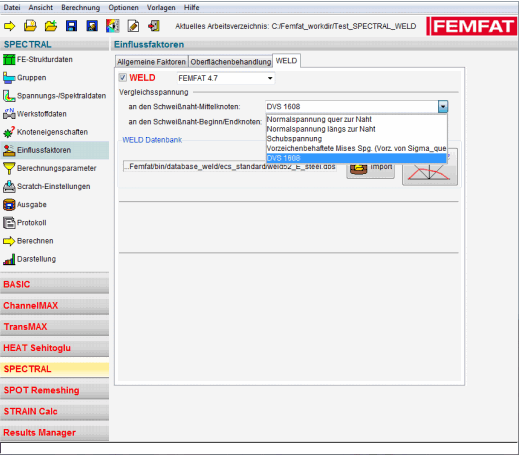519x456 pixels.
Task: Open the Optionen menu
Action: pos(123,8)
